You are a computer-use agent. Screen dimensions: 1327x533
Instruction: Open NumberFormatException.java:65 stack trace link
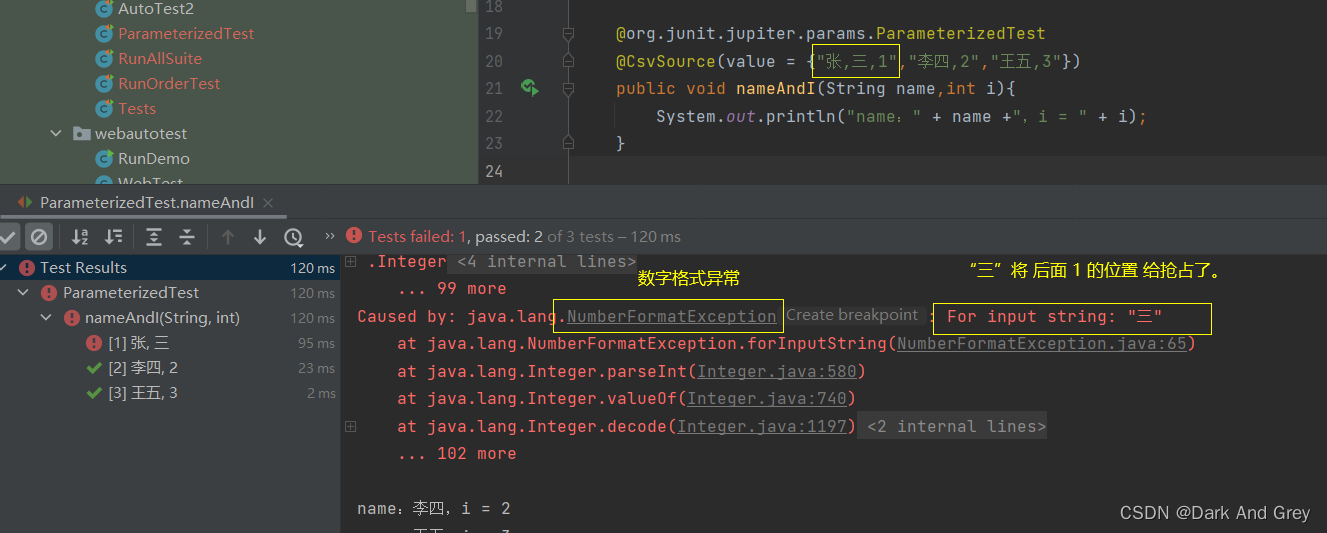click(1041, 343)
